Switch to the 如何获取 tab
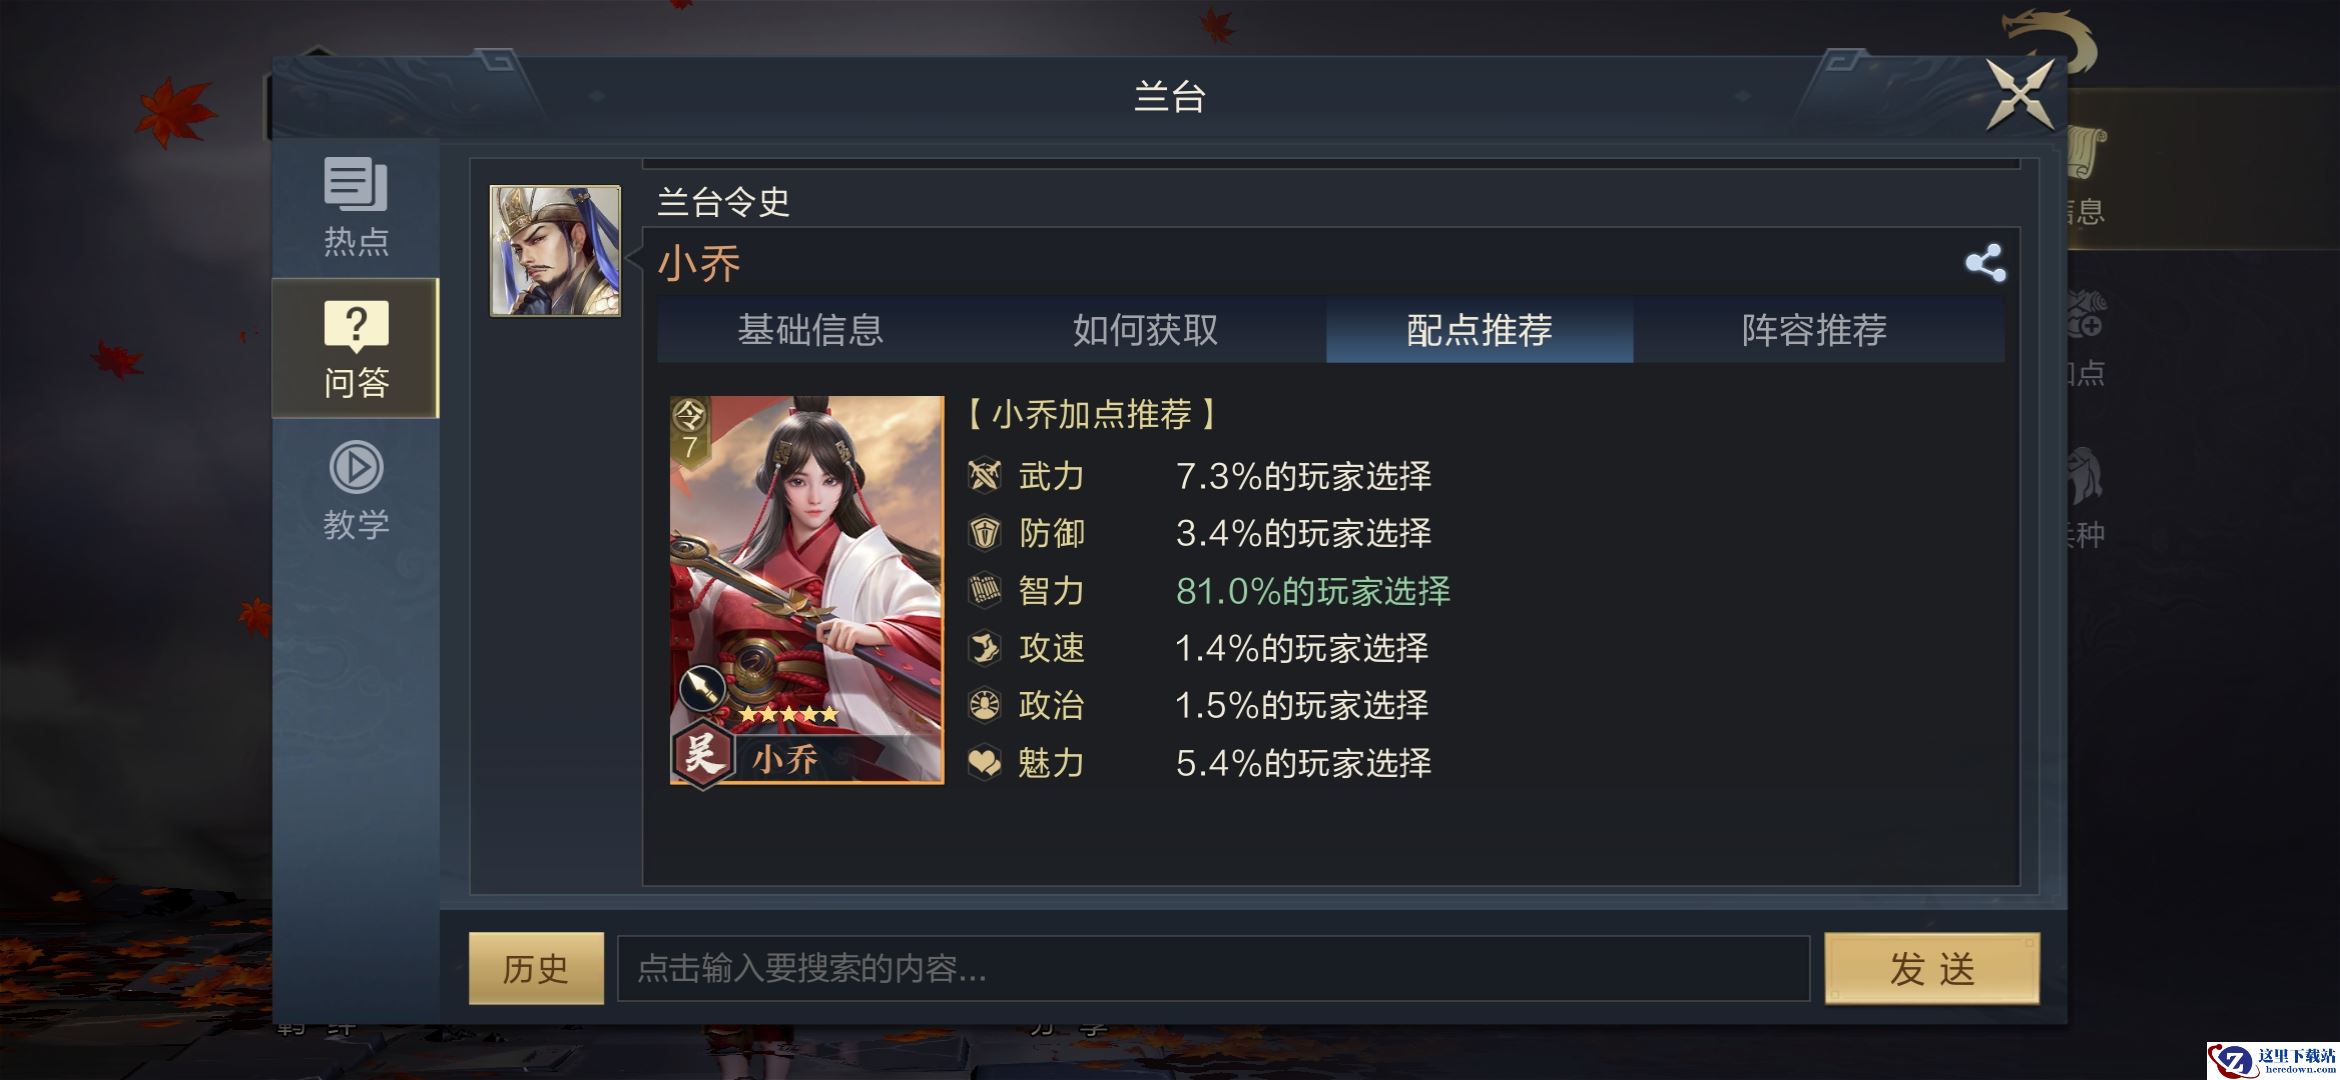The height and width of the screenshot is (1080, 2340). (1145, 329)
